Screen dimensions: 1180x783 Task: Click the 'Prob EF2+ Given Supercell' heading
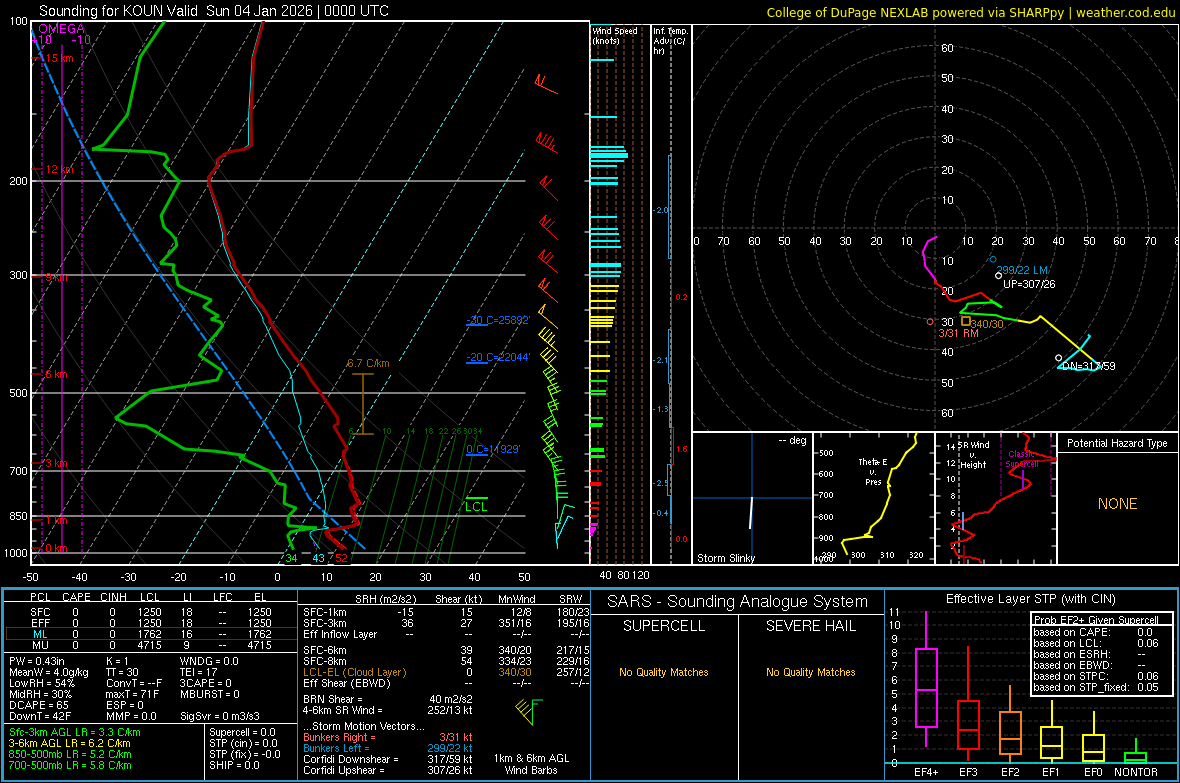click(1096, 620)
